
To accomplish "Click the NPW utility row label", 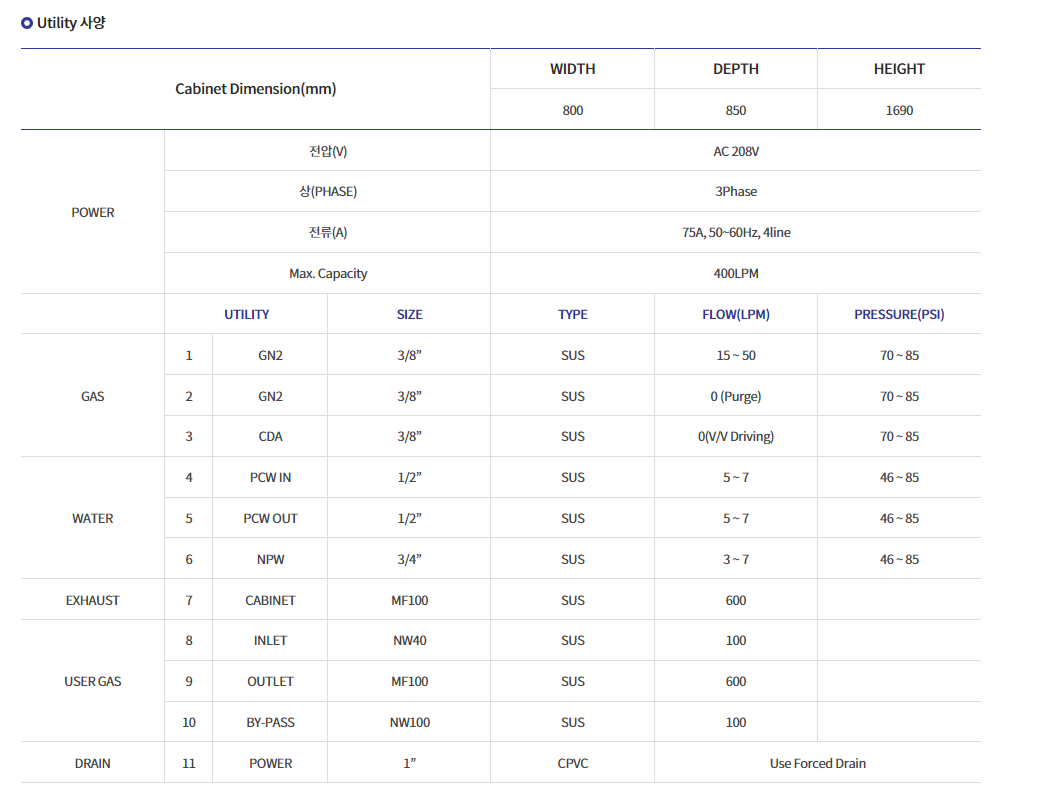I will click(270, 560).
